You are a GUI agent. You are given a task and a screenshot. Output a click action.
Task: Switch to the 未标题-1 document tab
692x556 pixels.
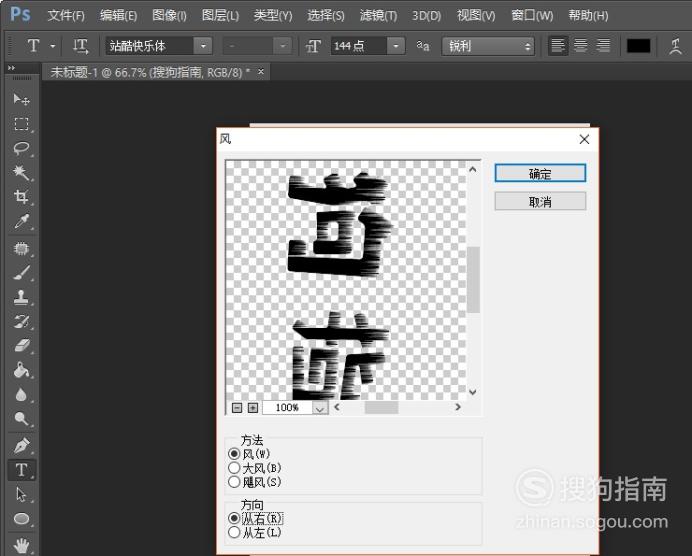150,72
